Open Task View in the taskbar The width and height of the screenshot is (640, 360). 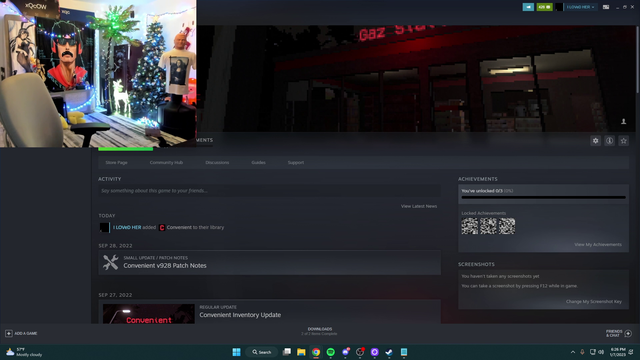287,352
